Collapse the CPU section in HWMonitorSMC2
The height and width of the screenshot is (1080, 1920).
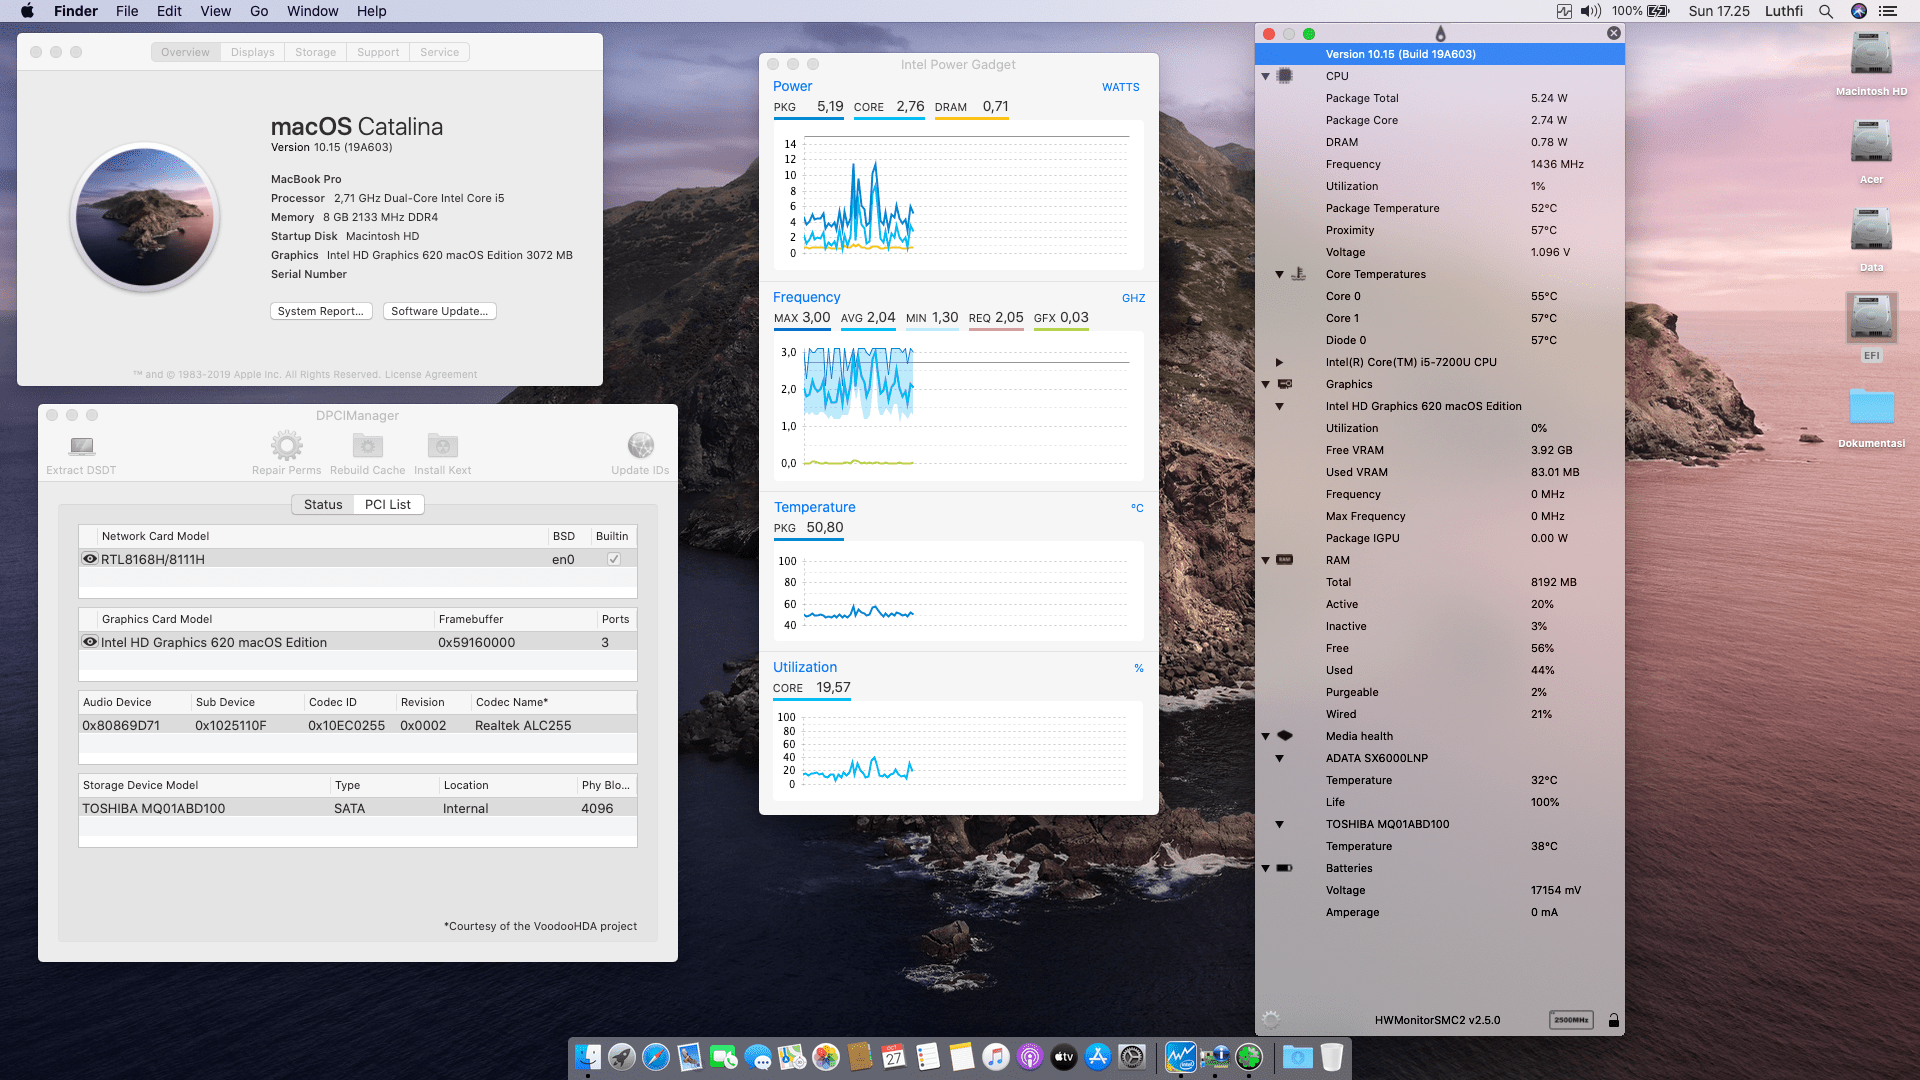[x=1265, y=75]
